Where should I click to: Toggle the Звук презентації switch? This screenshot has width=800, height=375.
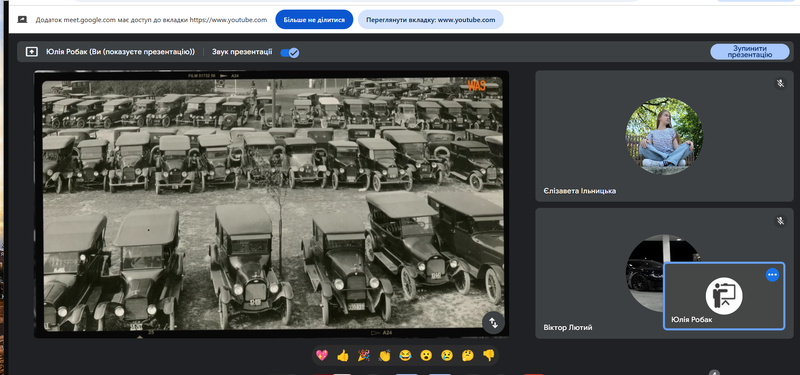290,52
